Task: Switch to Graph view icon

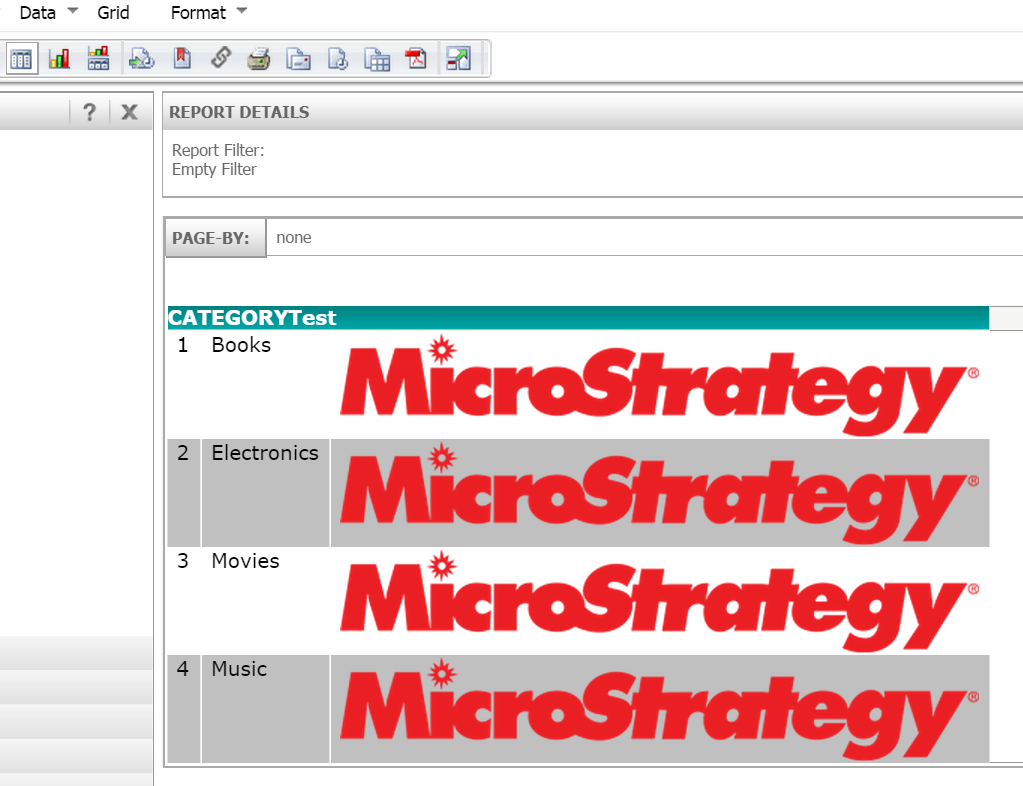Action: pyautogui.click(x=59, y=59)
